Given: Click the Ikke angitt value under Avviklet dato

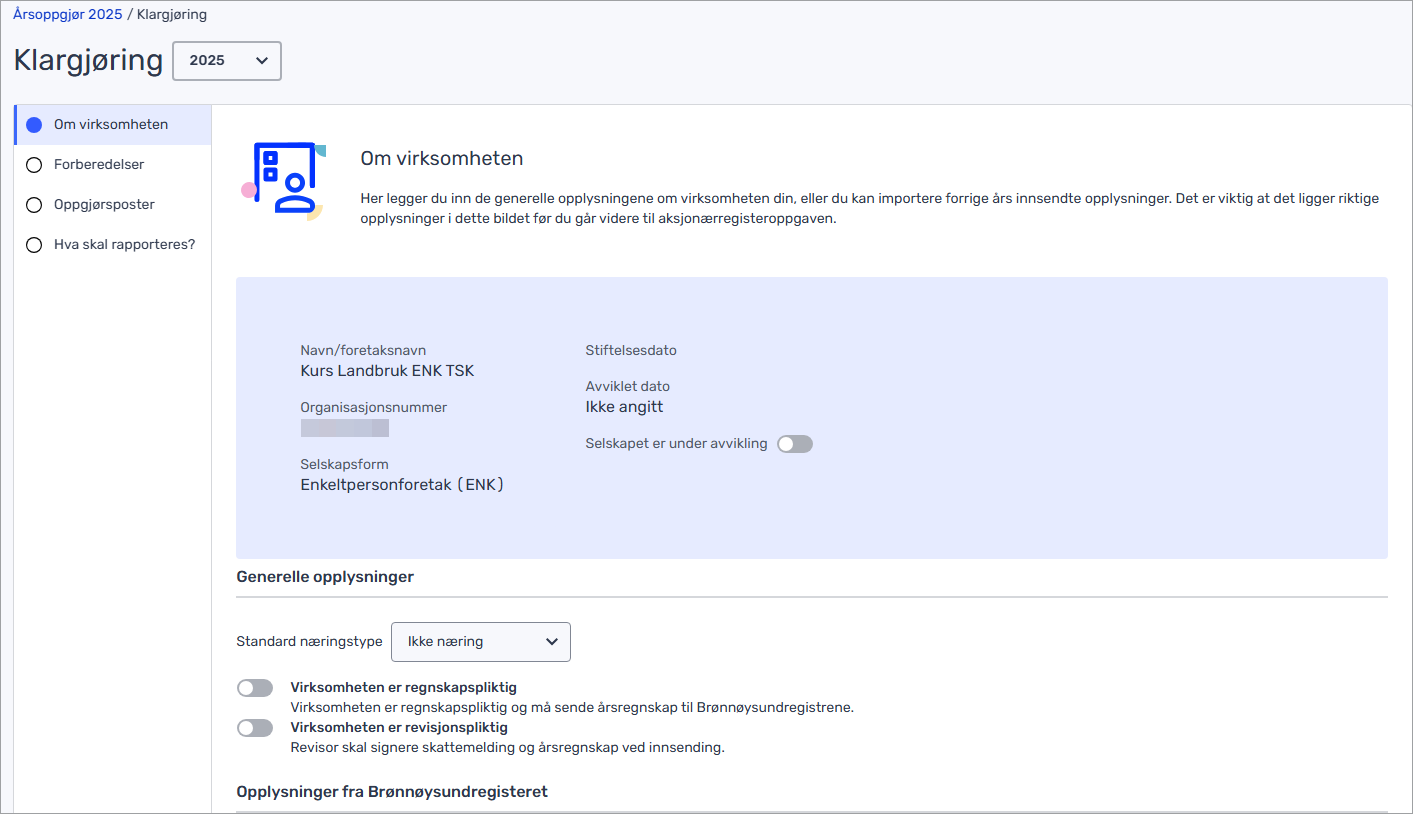Looking at the screenshot, I should [624, 407].
